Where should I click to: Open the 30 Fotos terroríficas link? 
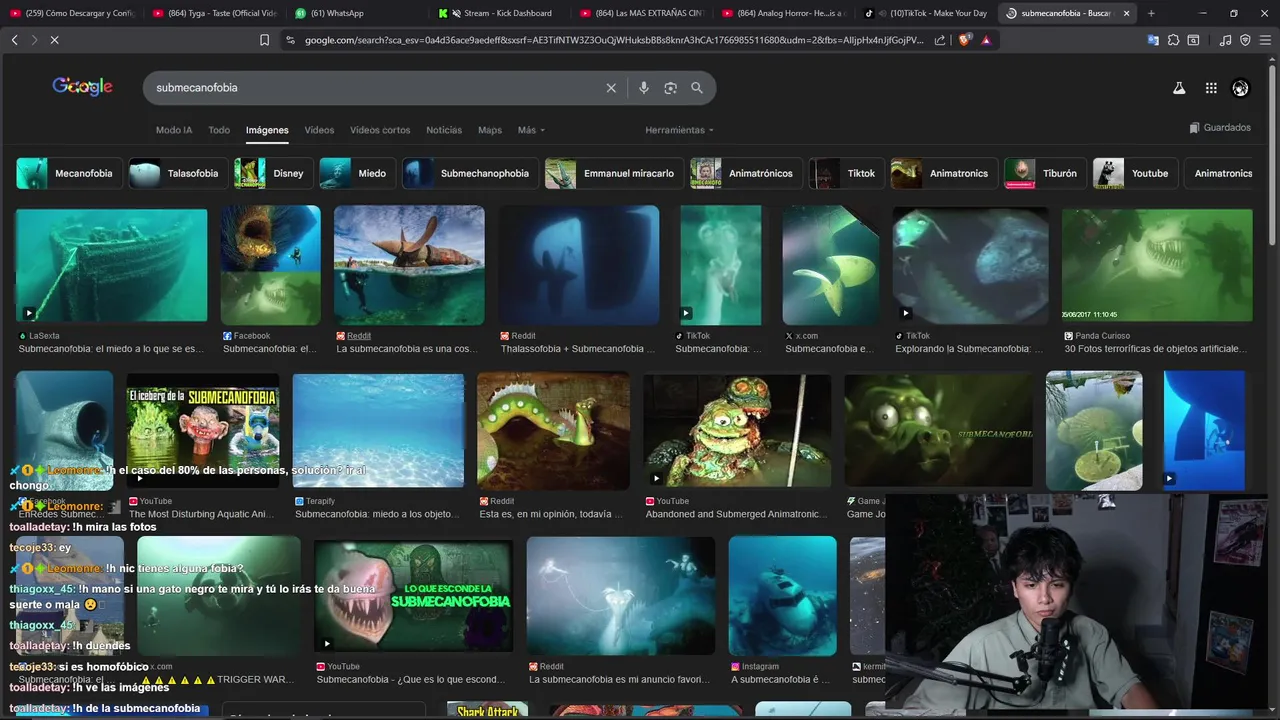[x=1156, y=349]
